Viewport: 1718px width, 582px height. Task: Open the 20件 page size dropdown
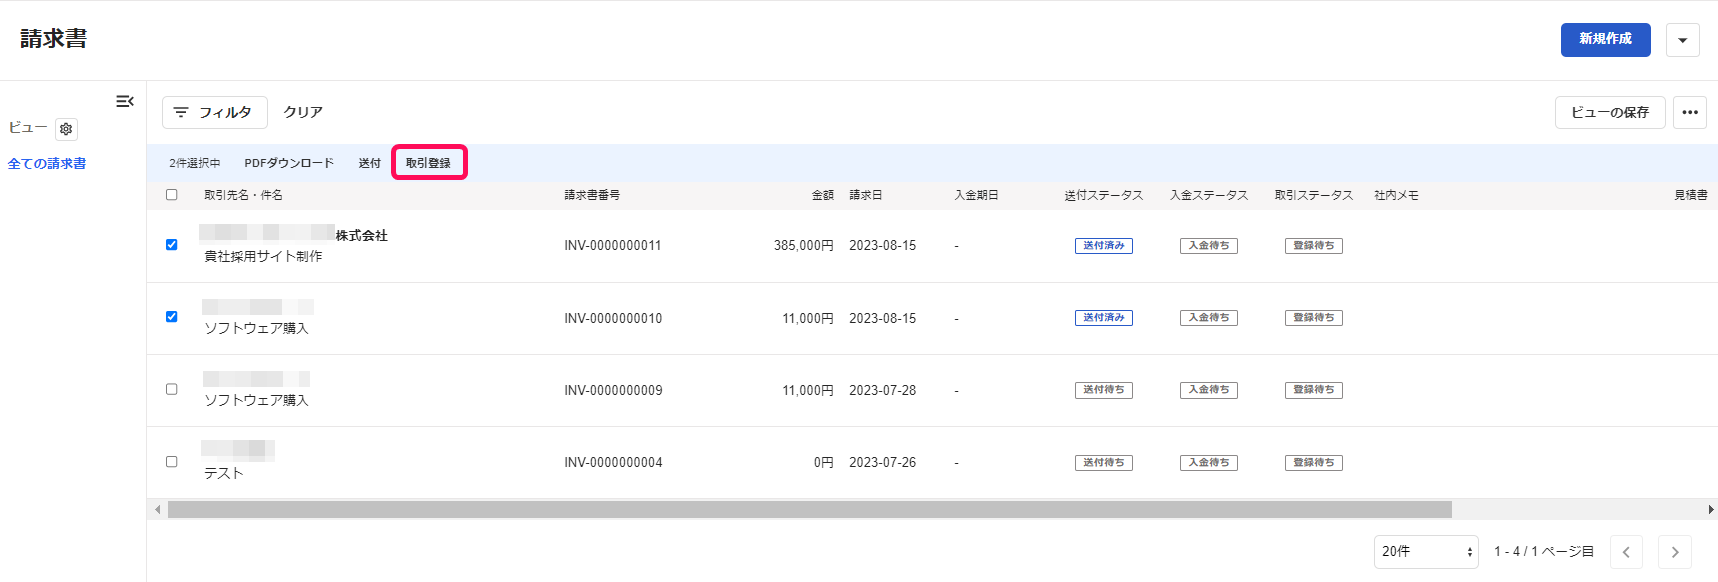1426,552
